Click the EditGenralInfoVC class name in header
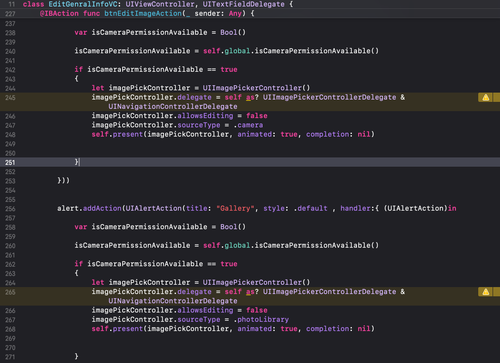This screenshot has width=500, height=363. click(83, 4)
